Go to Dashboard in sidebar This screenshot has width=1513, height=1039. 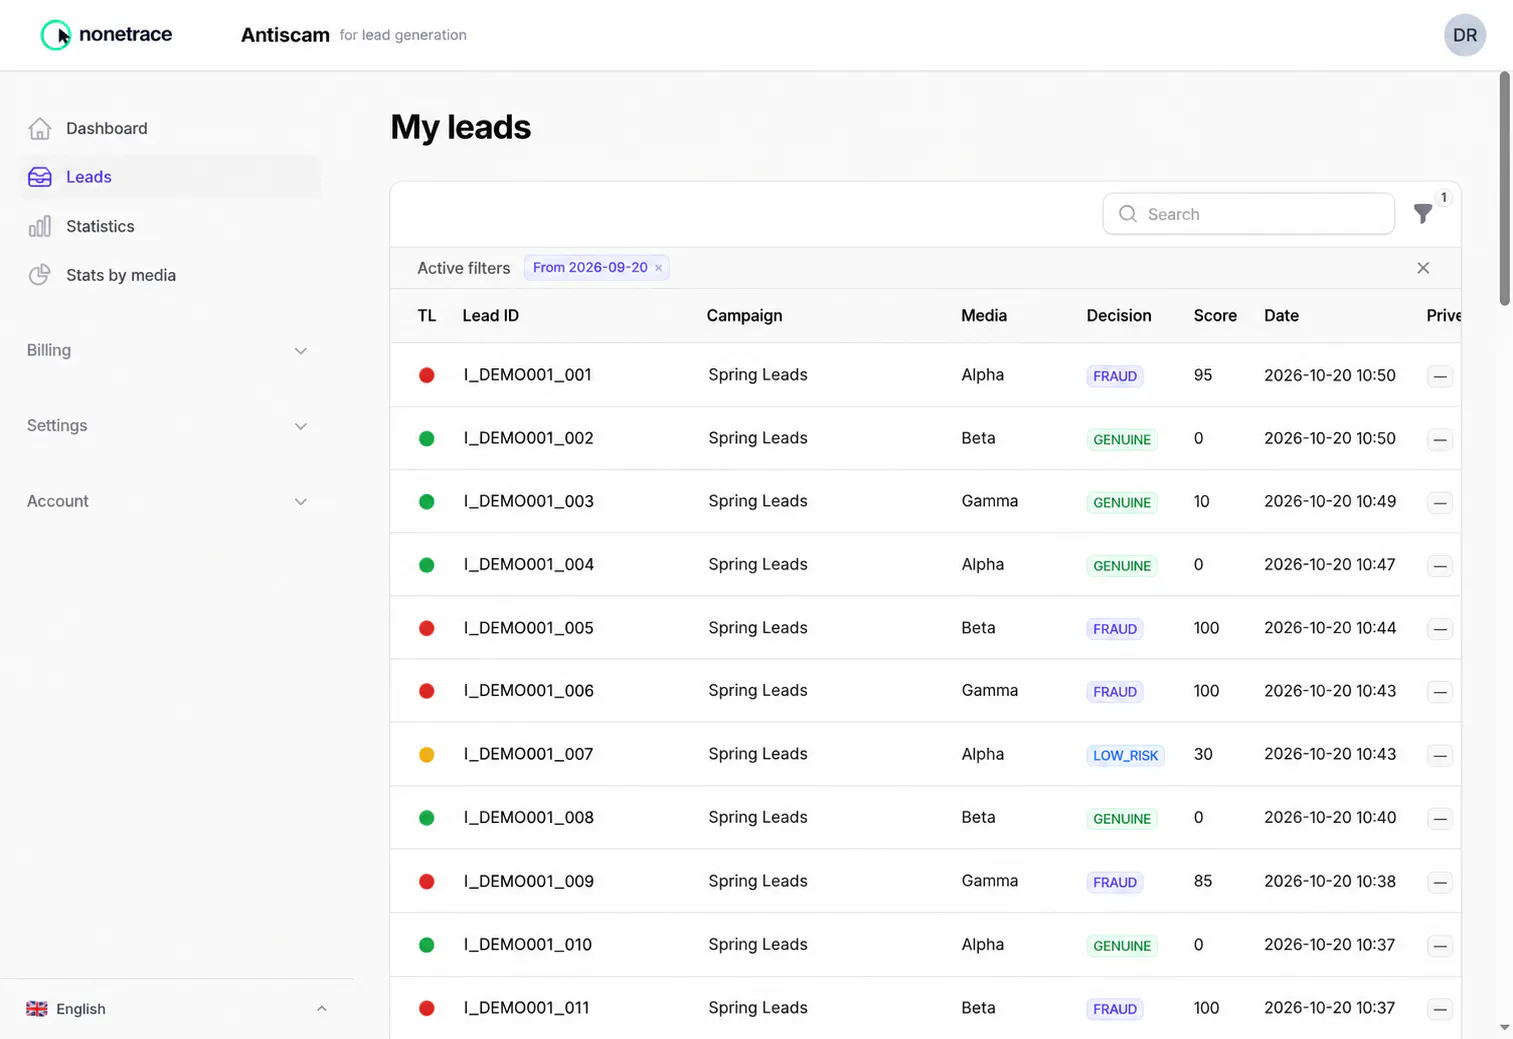169,128
